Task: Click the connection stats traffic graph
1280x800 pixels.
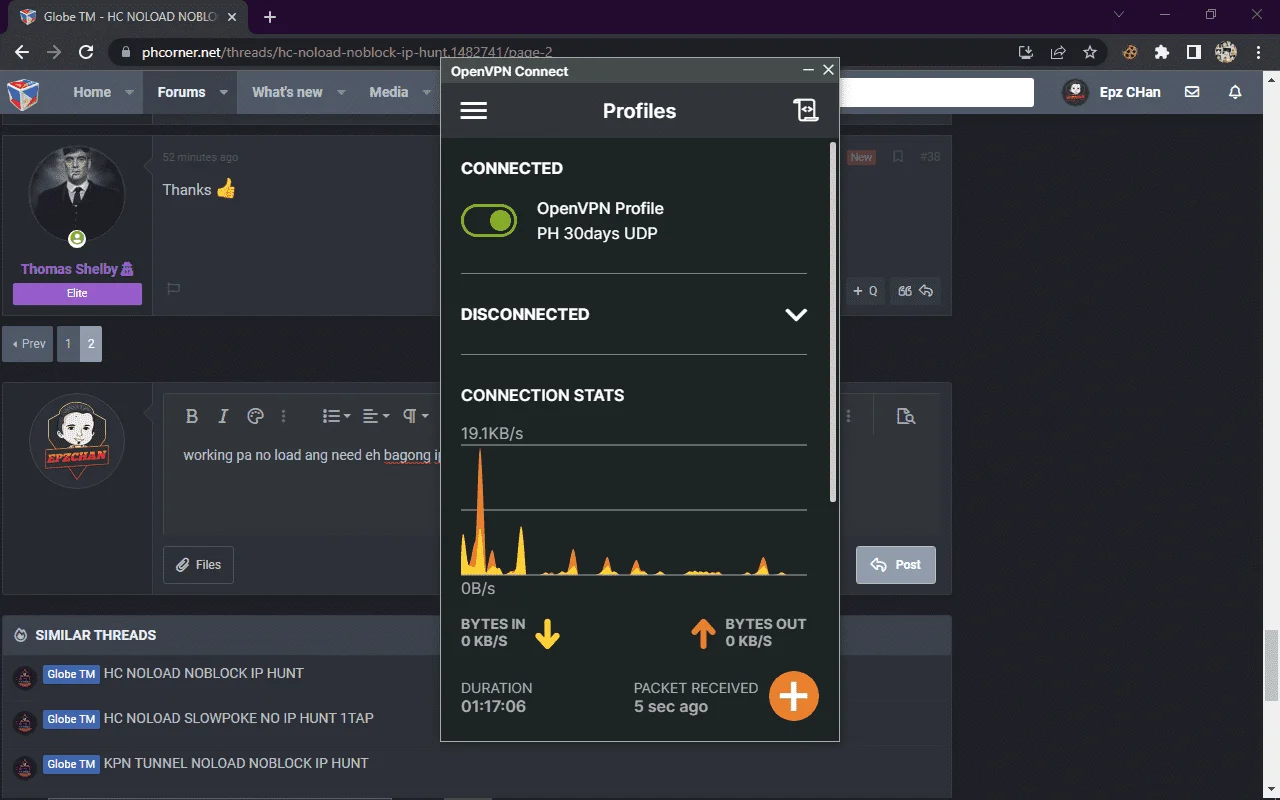Action: [633, 510]
